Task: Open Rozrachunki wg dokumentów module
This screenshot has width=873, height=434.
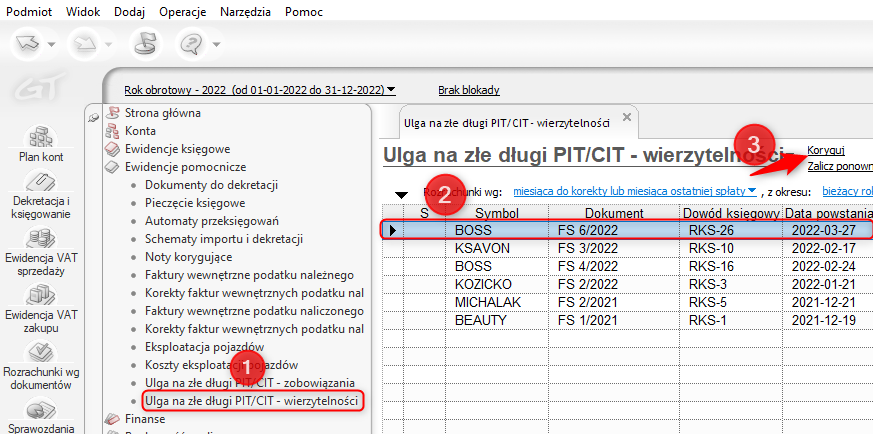Action: (41, 366)
